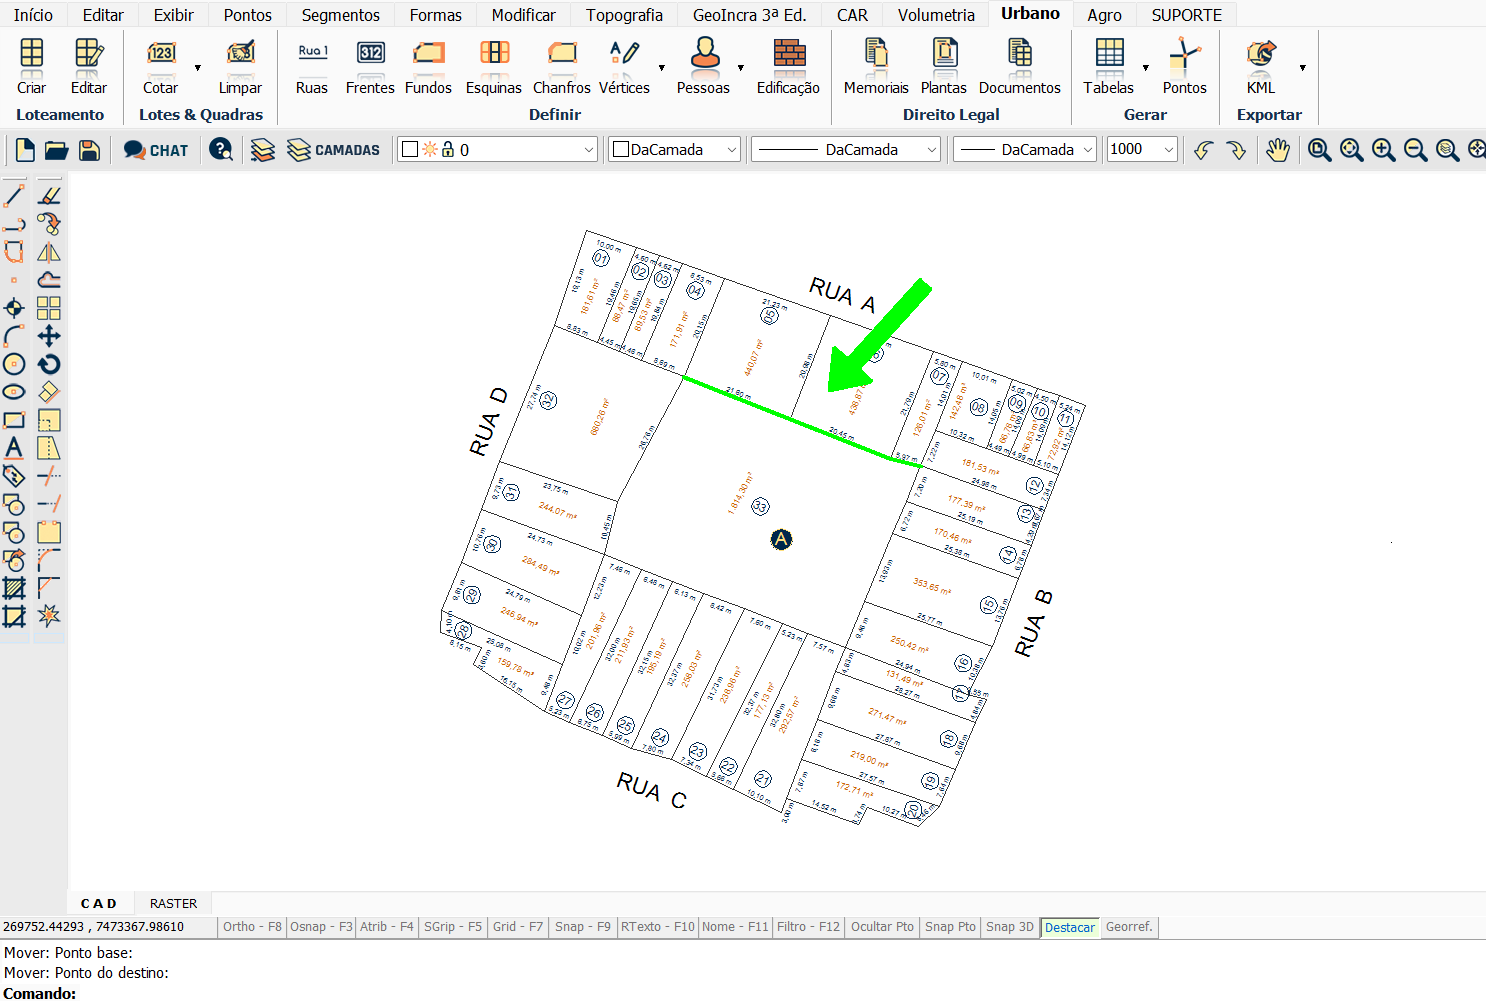The width and height of the screenshot is (1486, 1001).
Task: Switch to the Topografia ribbon tab
Action: 624,15
